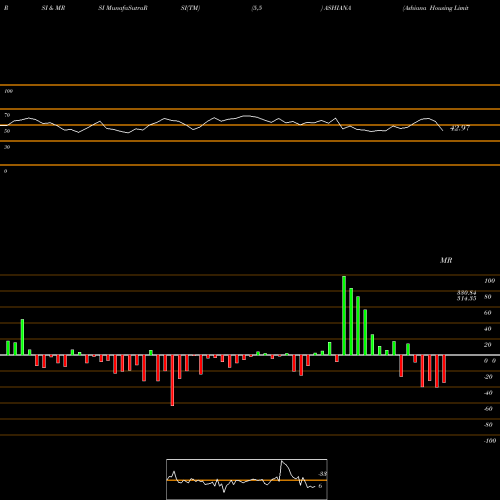Open the mini overview chart thumbnail
The height and width of the screenshot is (500, 500).
tap(247, 479)
